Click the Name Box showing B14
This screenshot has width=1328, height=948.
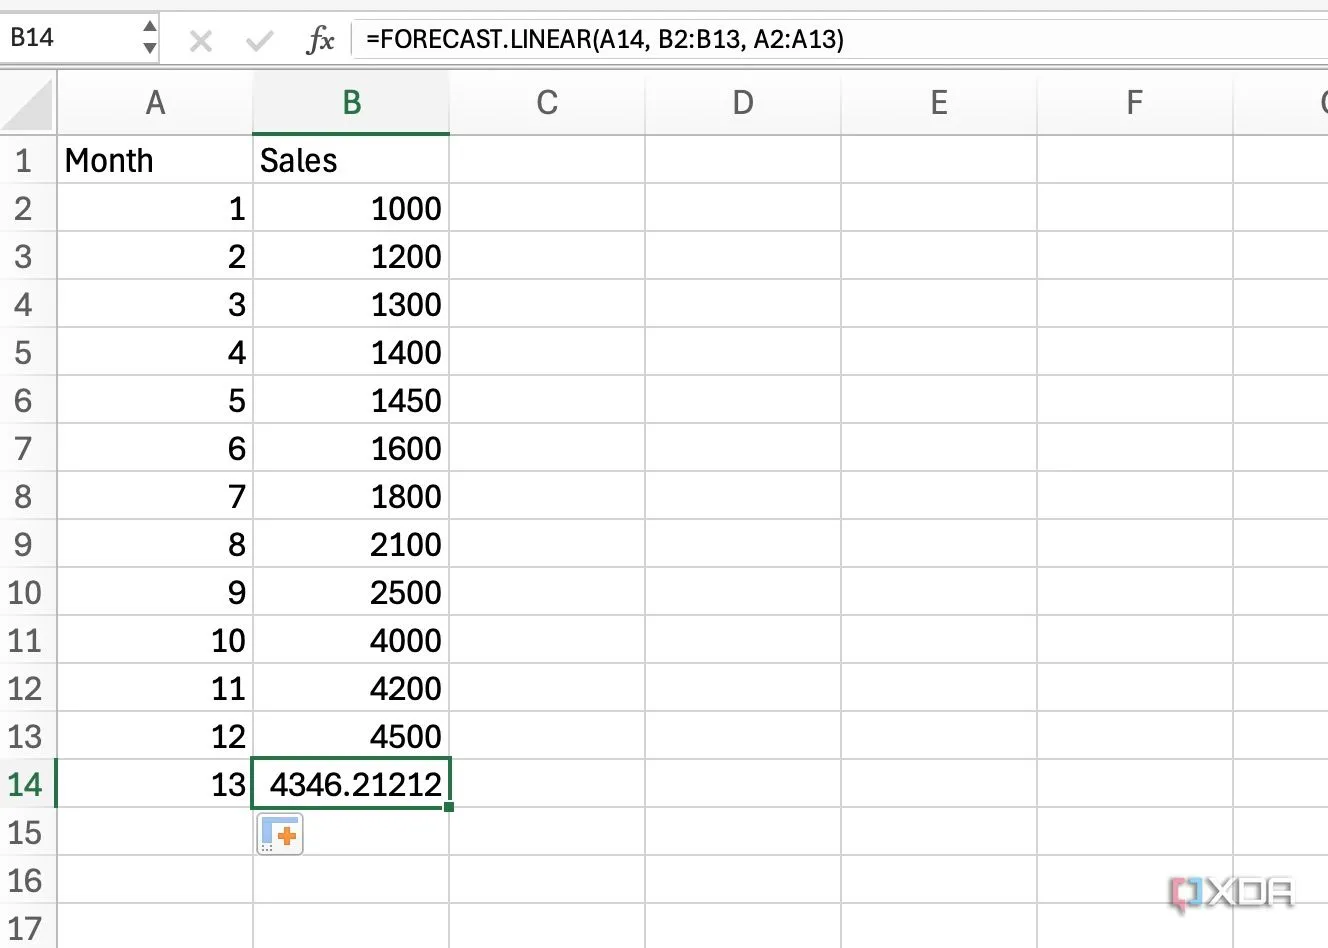tap(70, 38)
